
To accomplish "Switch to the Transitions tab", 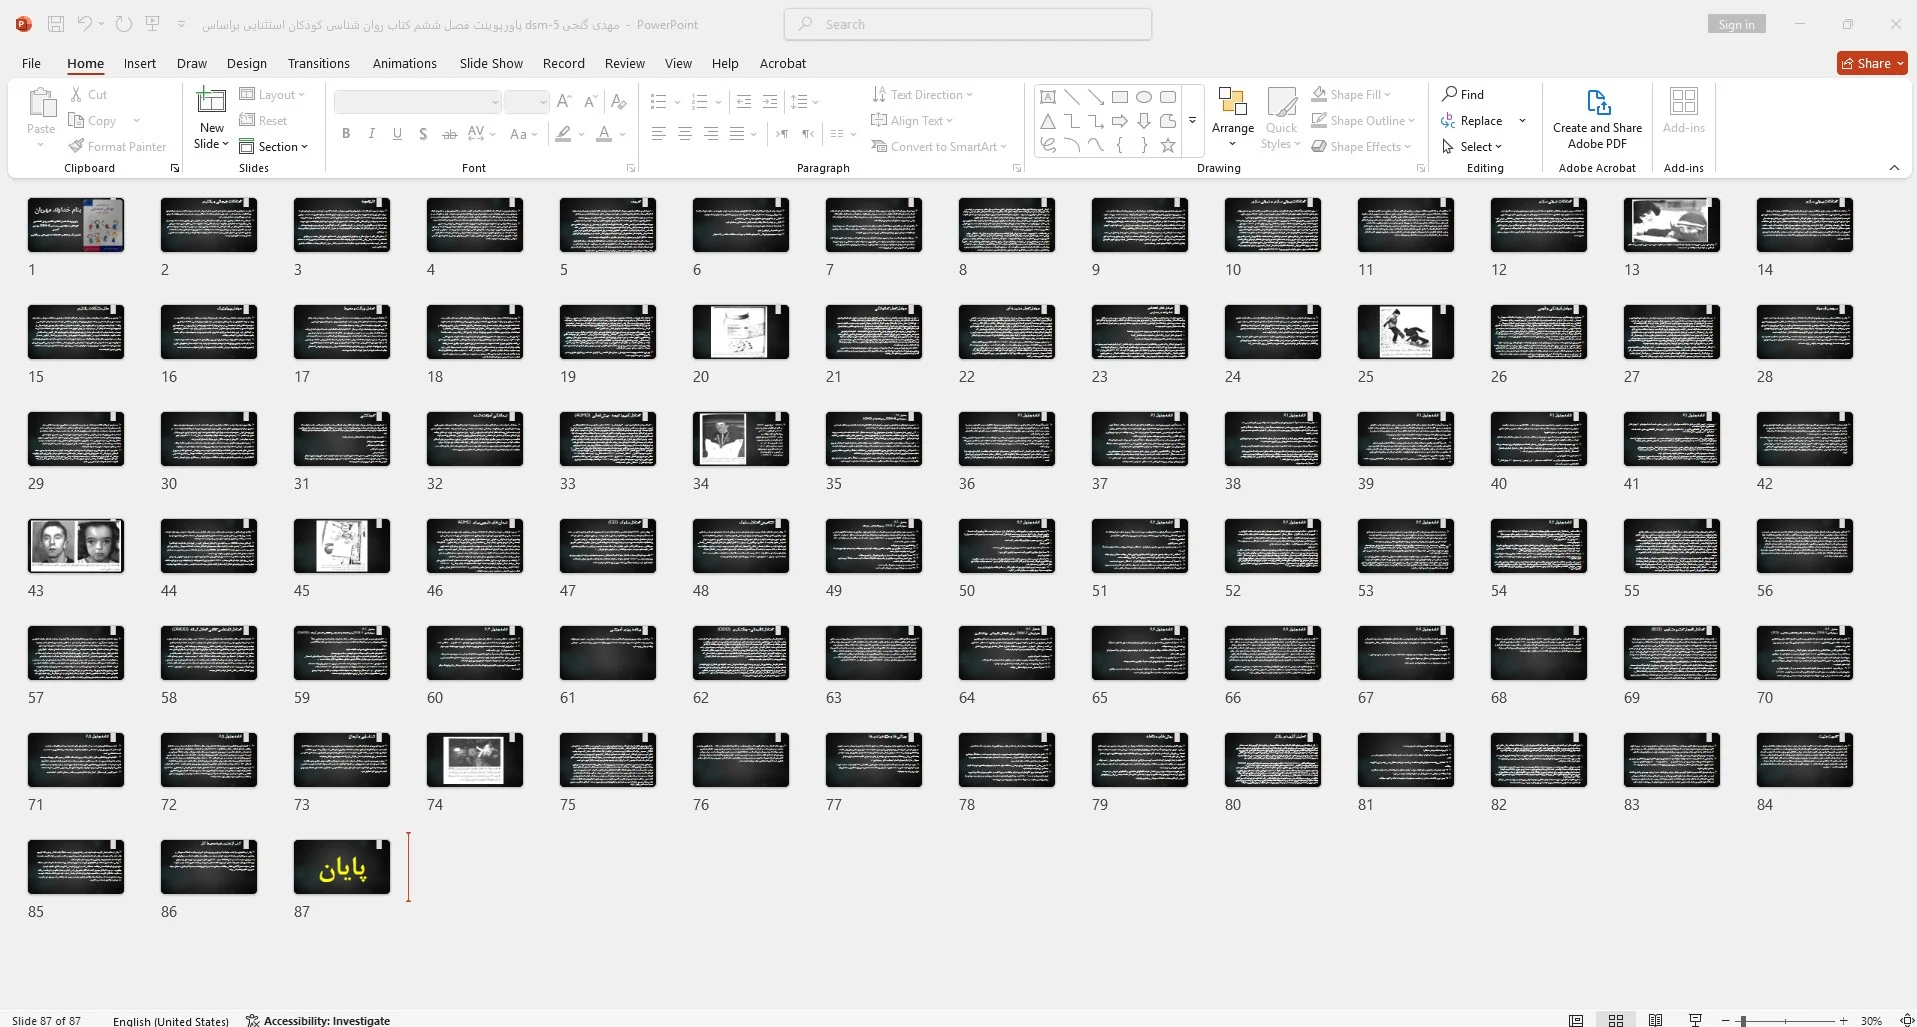I will tap(319, 63).
